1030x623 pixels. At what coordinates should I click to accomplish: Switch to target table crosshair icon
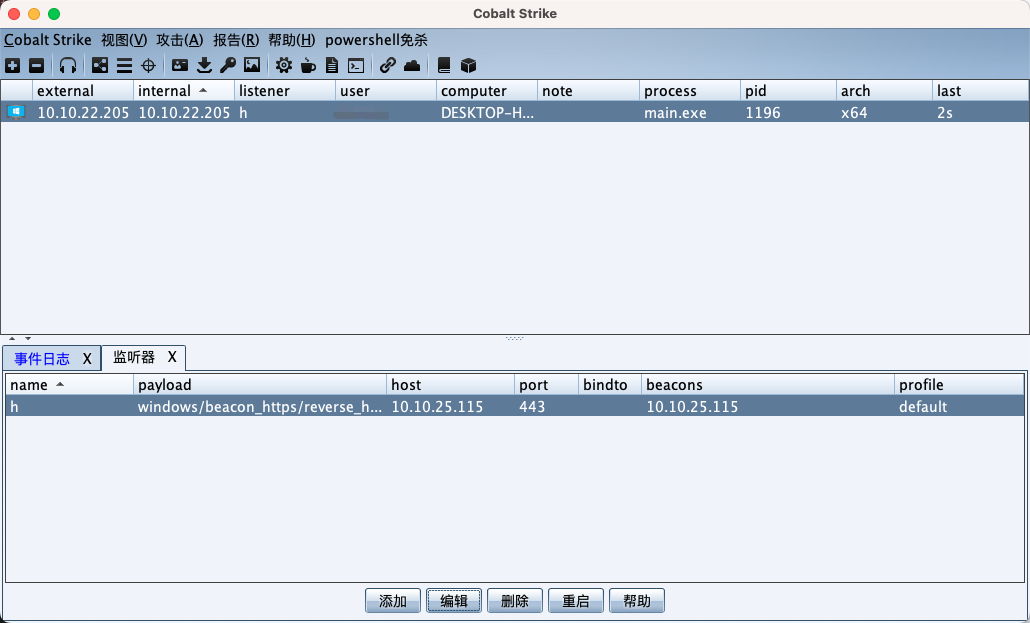coord(148,65)
